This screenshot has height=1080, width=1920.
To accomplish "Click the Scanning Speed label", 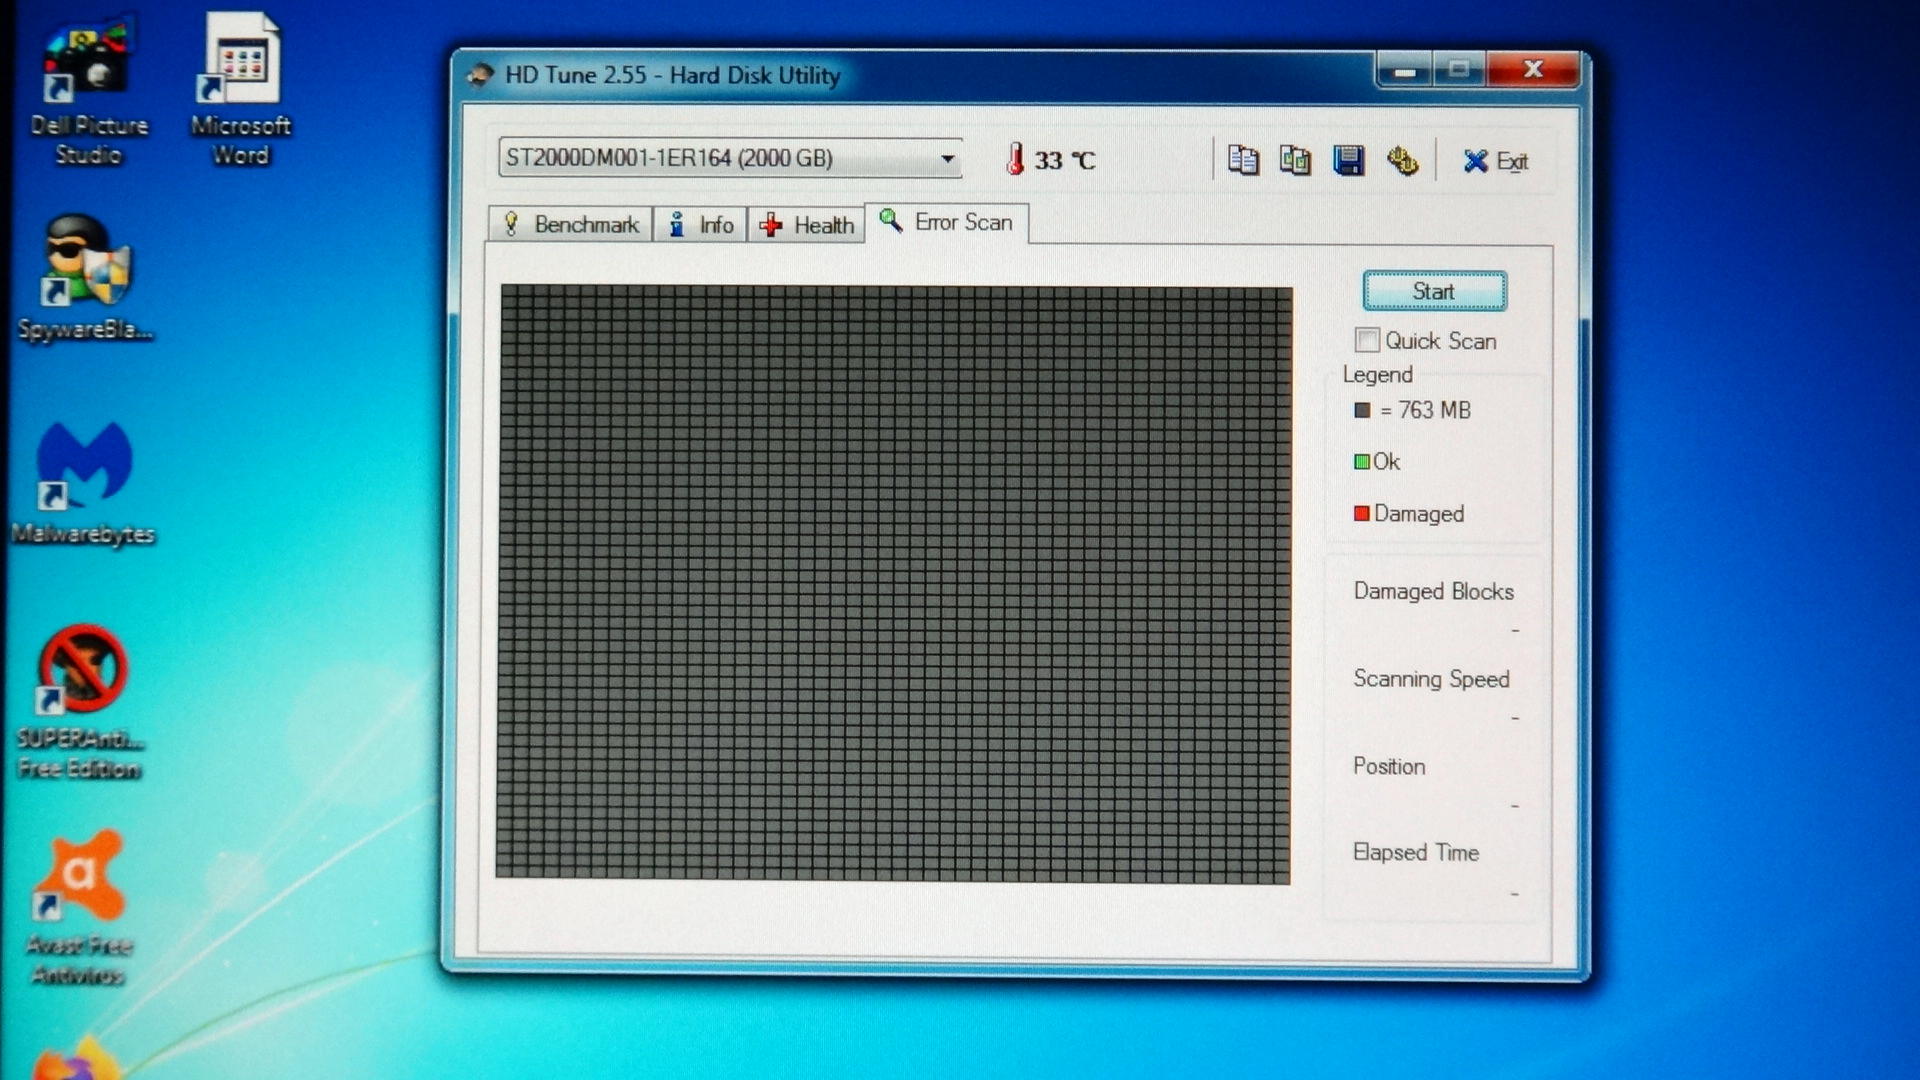I will tap(1431, 679).
